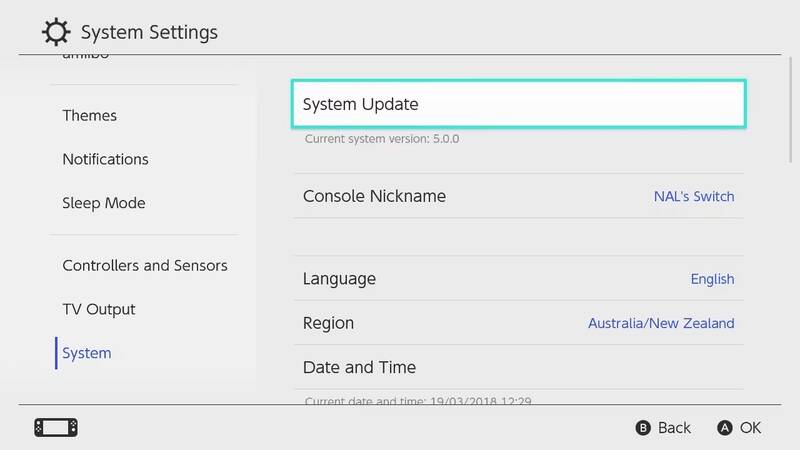Go to Sleep Mode settings
Screen dimensions: 800x450
pos(104,203)
